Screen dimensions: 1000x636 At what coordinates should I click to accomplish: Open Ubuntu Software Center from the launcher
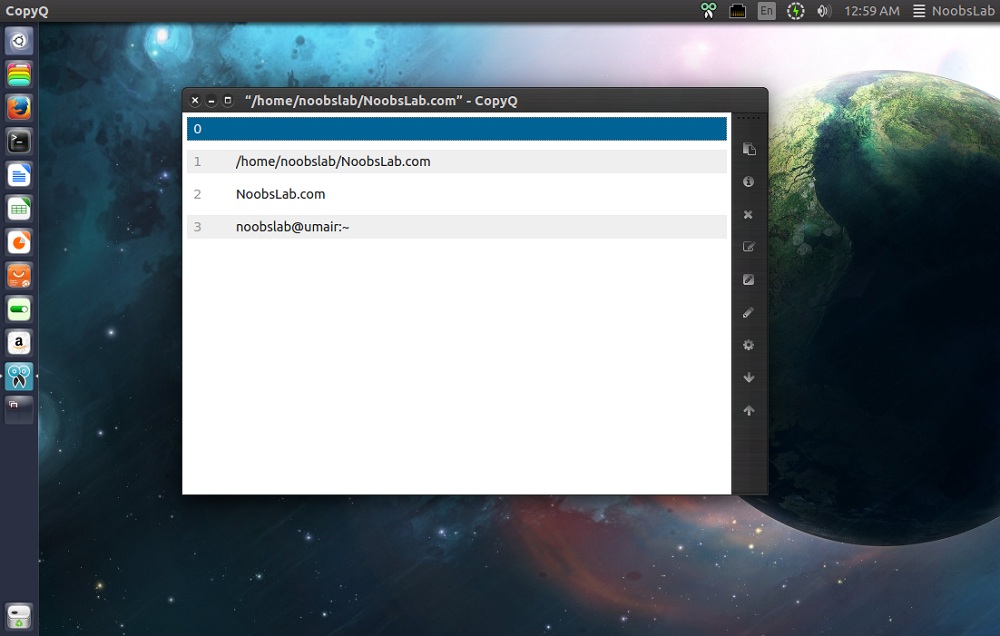[x=19, y=276]
